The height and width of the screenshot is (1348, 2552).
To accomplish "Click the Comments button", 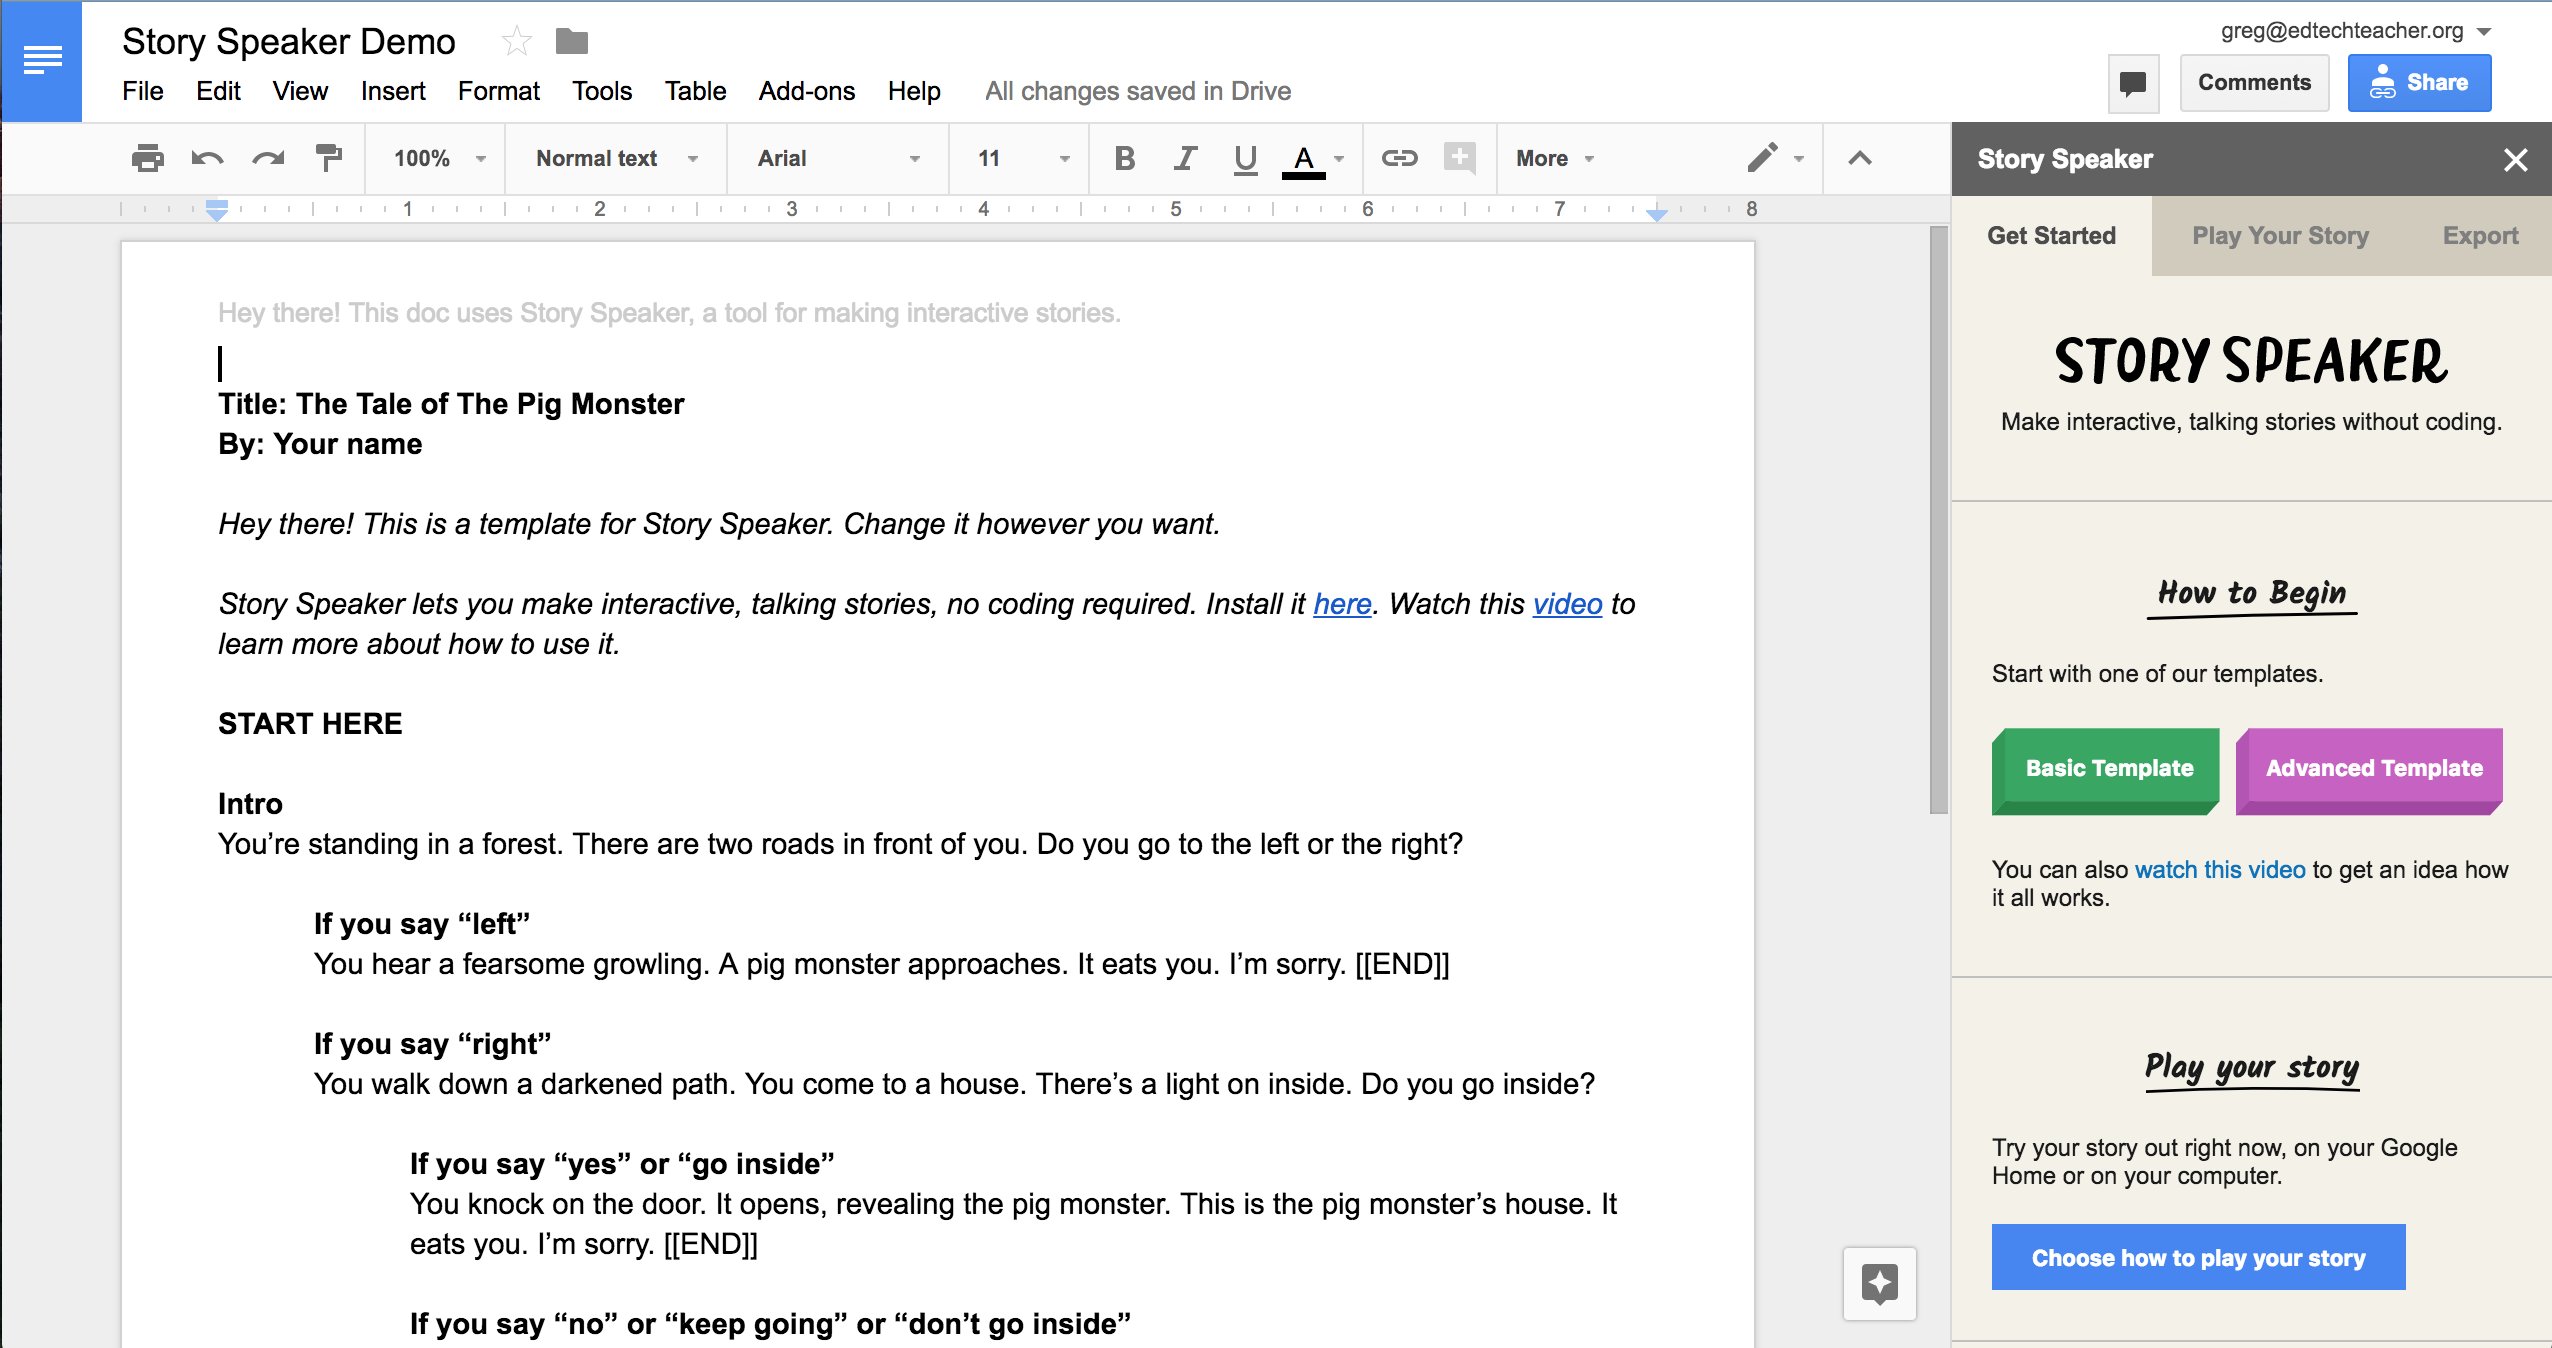I will (2254, 83).
